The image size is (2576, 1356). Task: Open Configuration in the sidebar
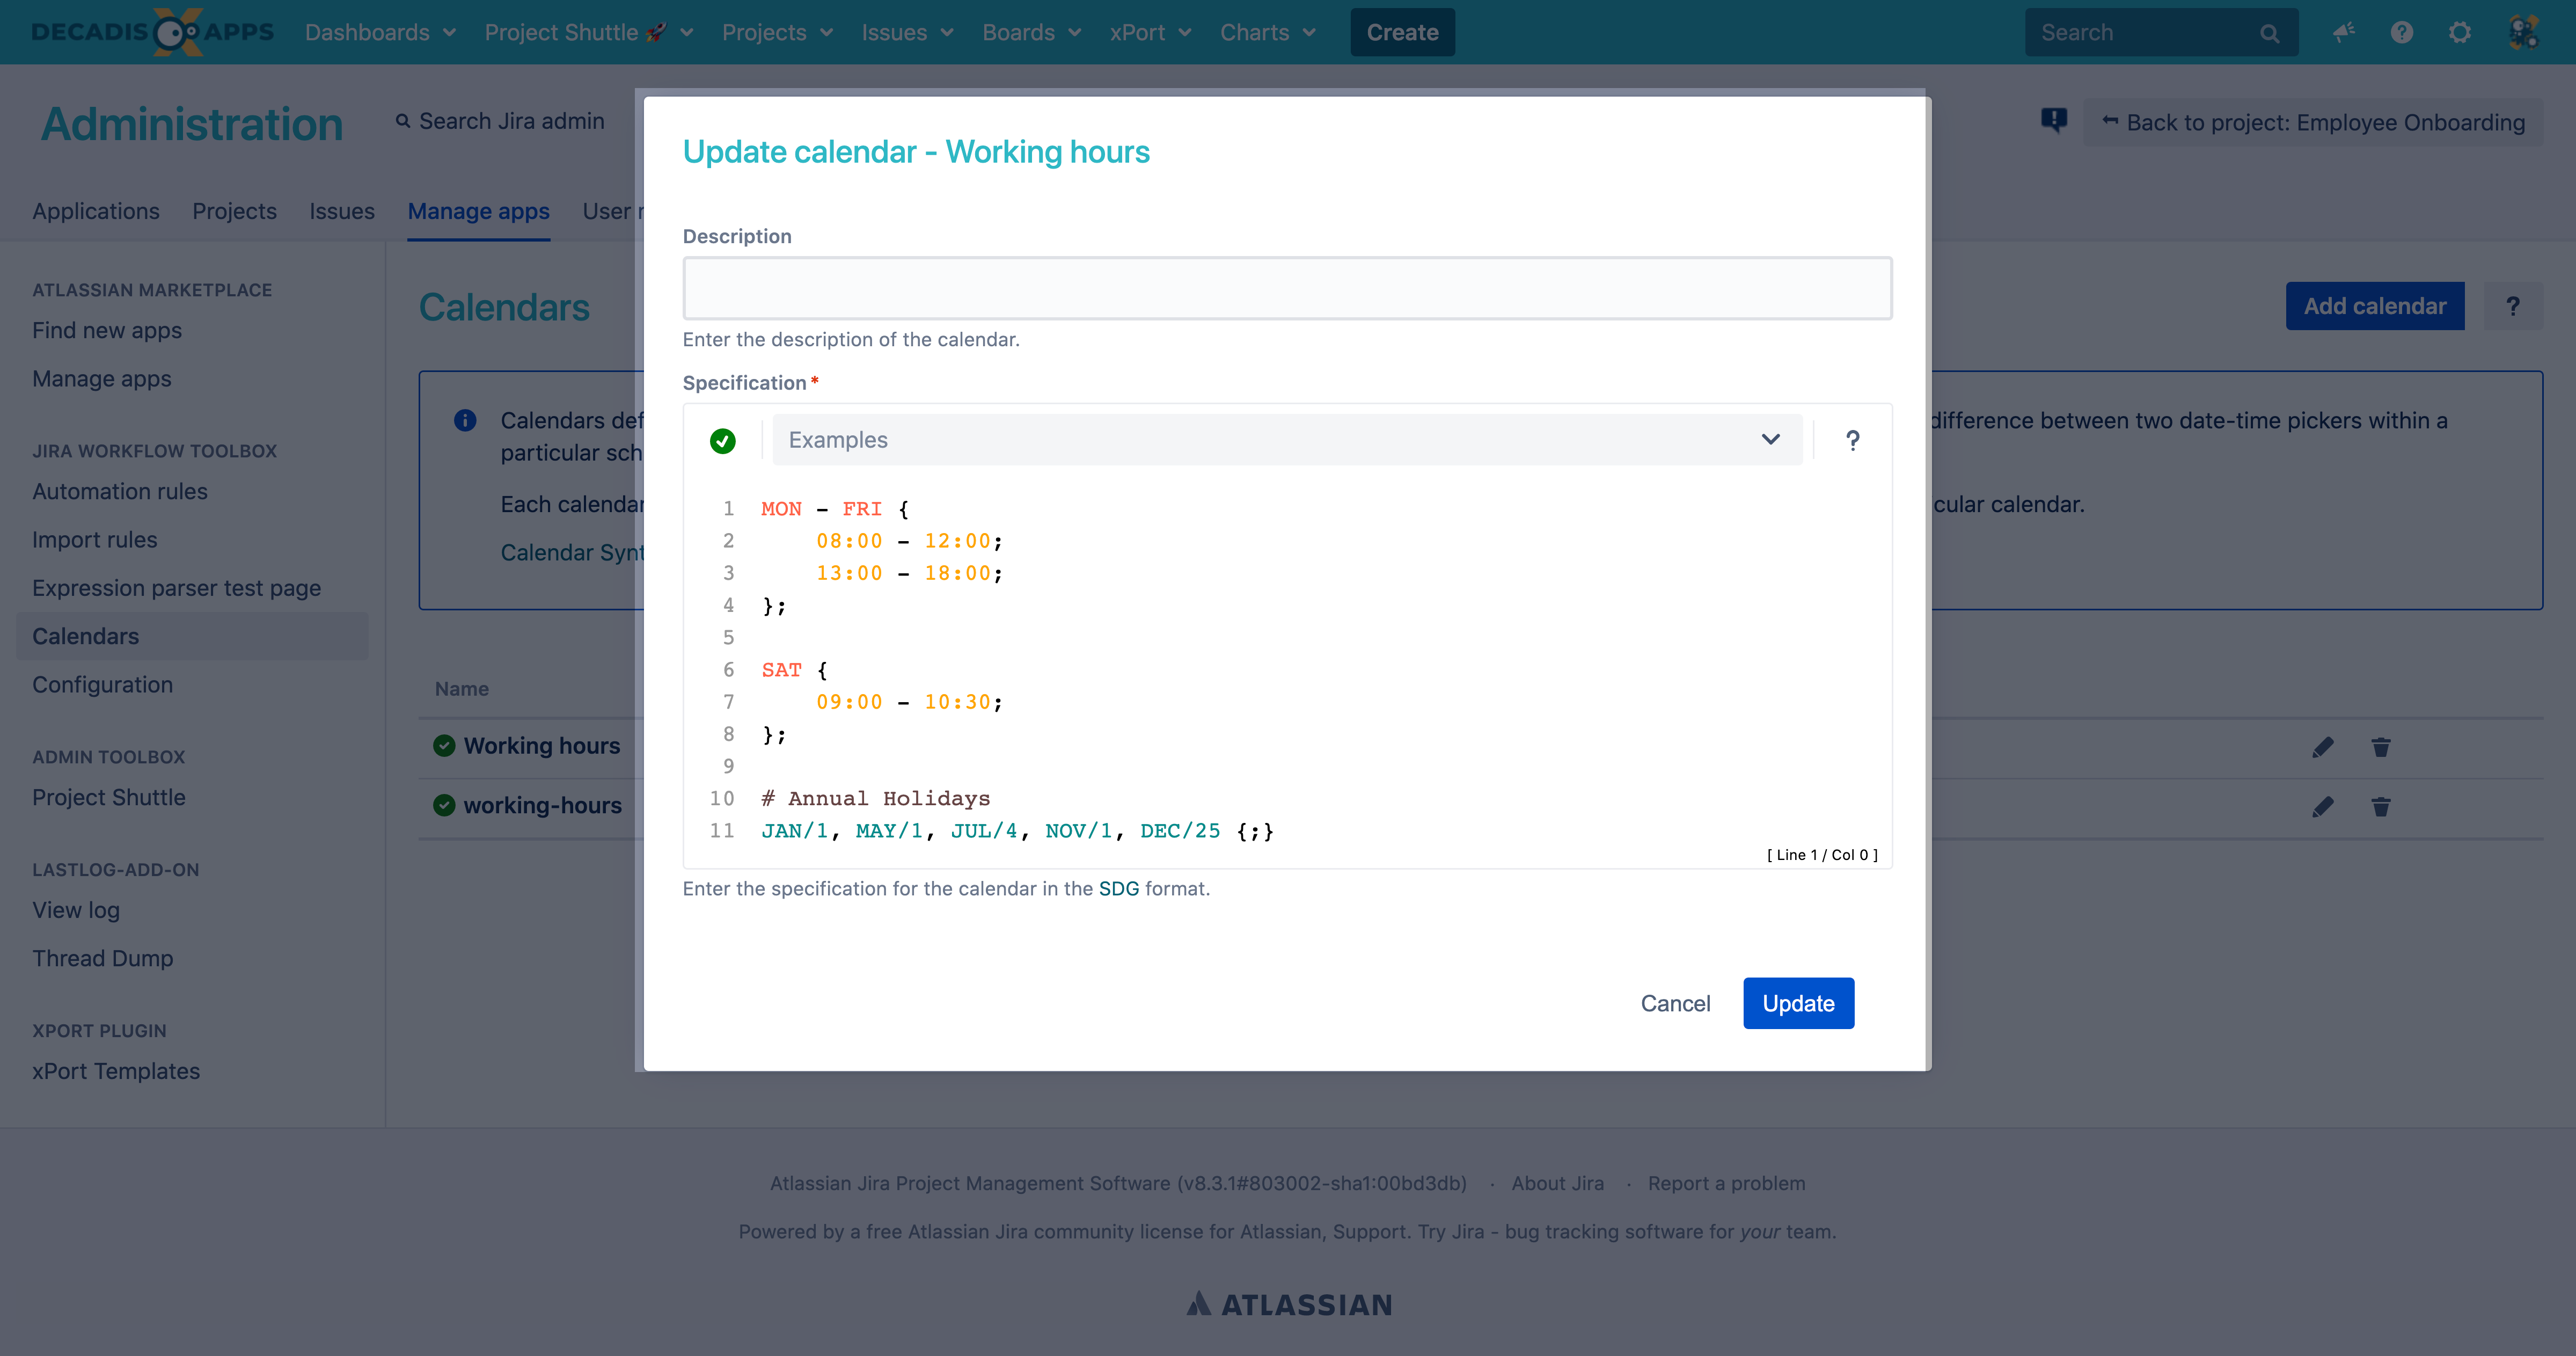102,685
